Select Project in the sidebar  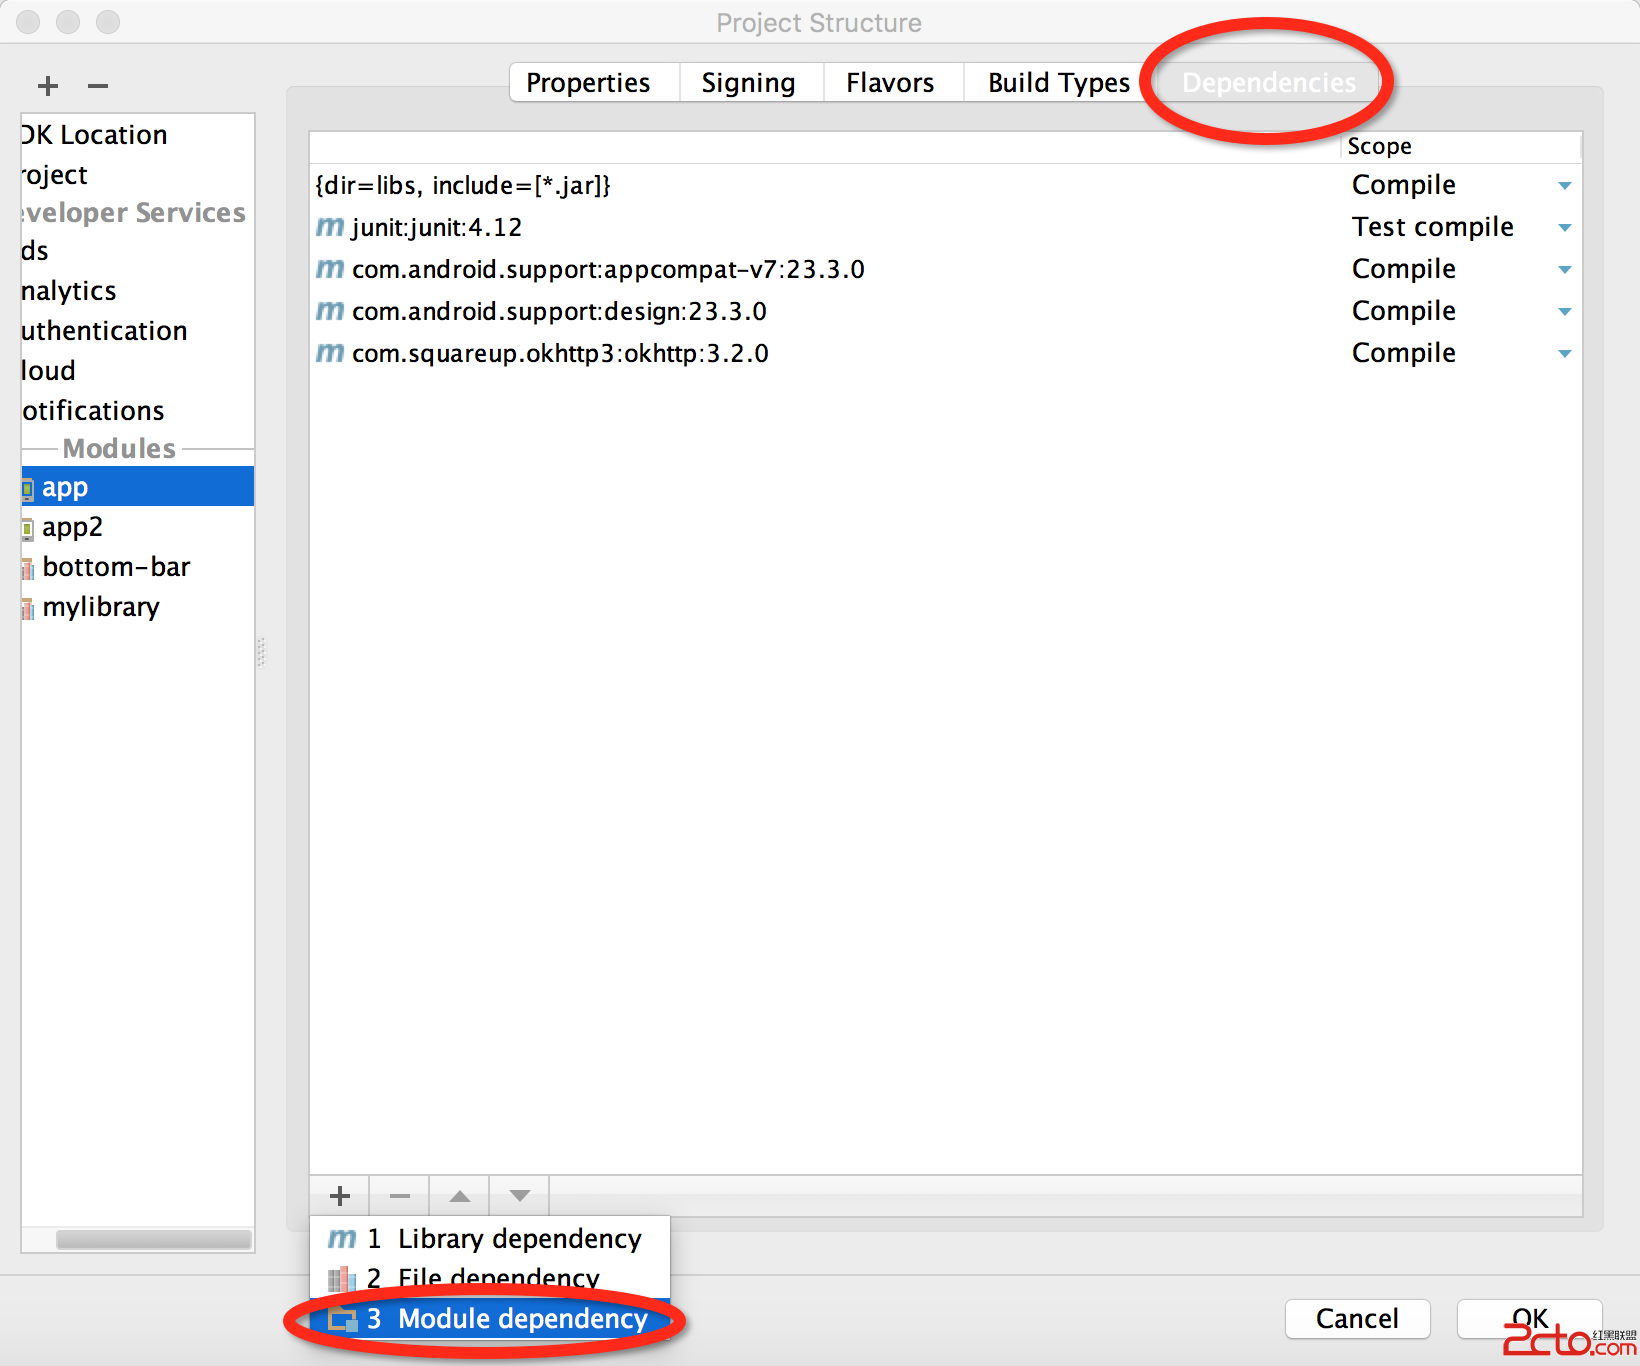point(138,175)
